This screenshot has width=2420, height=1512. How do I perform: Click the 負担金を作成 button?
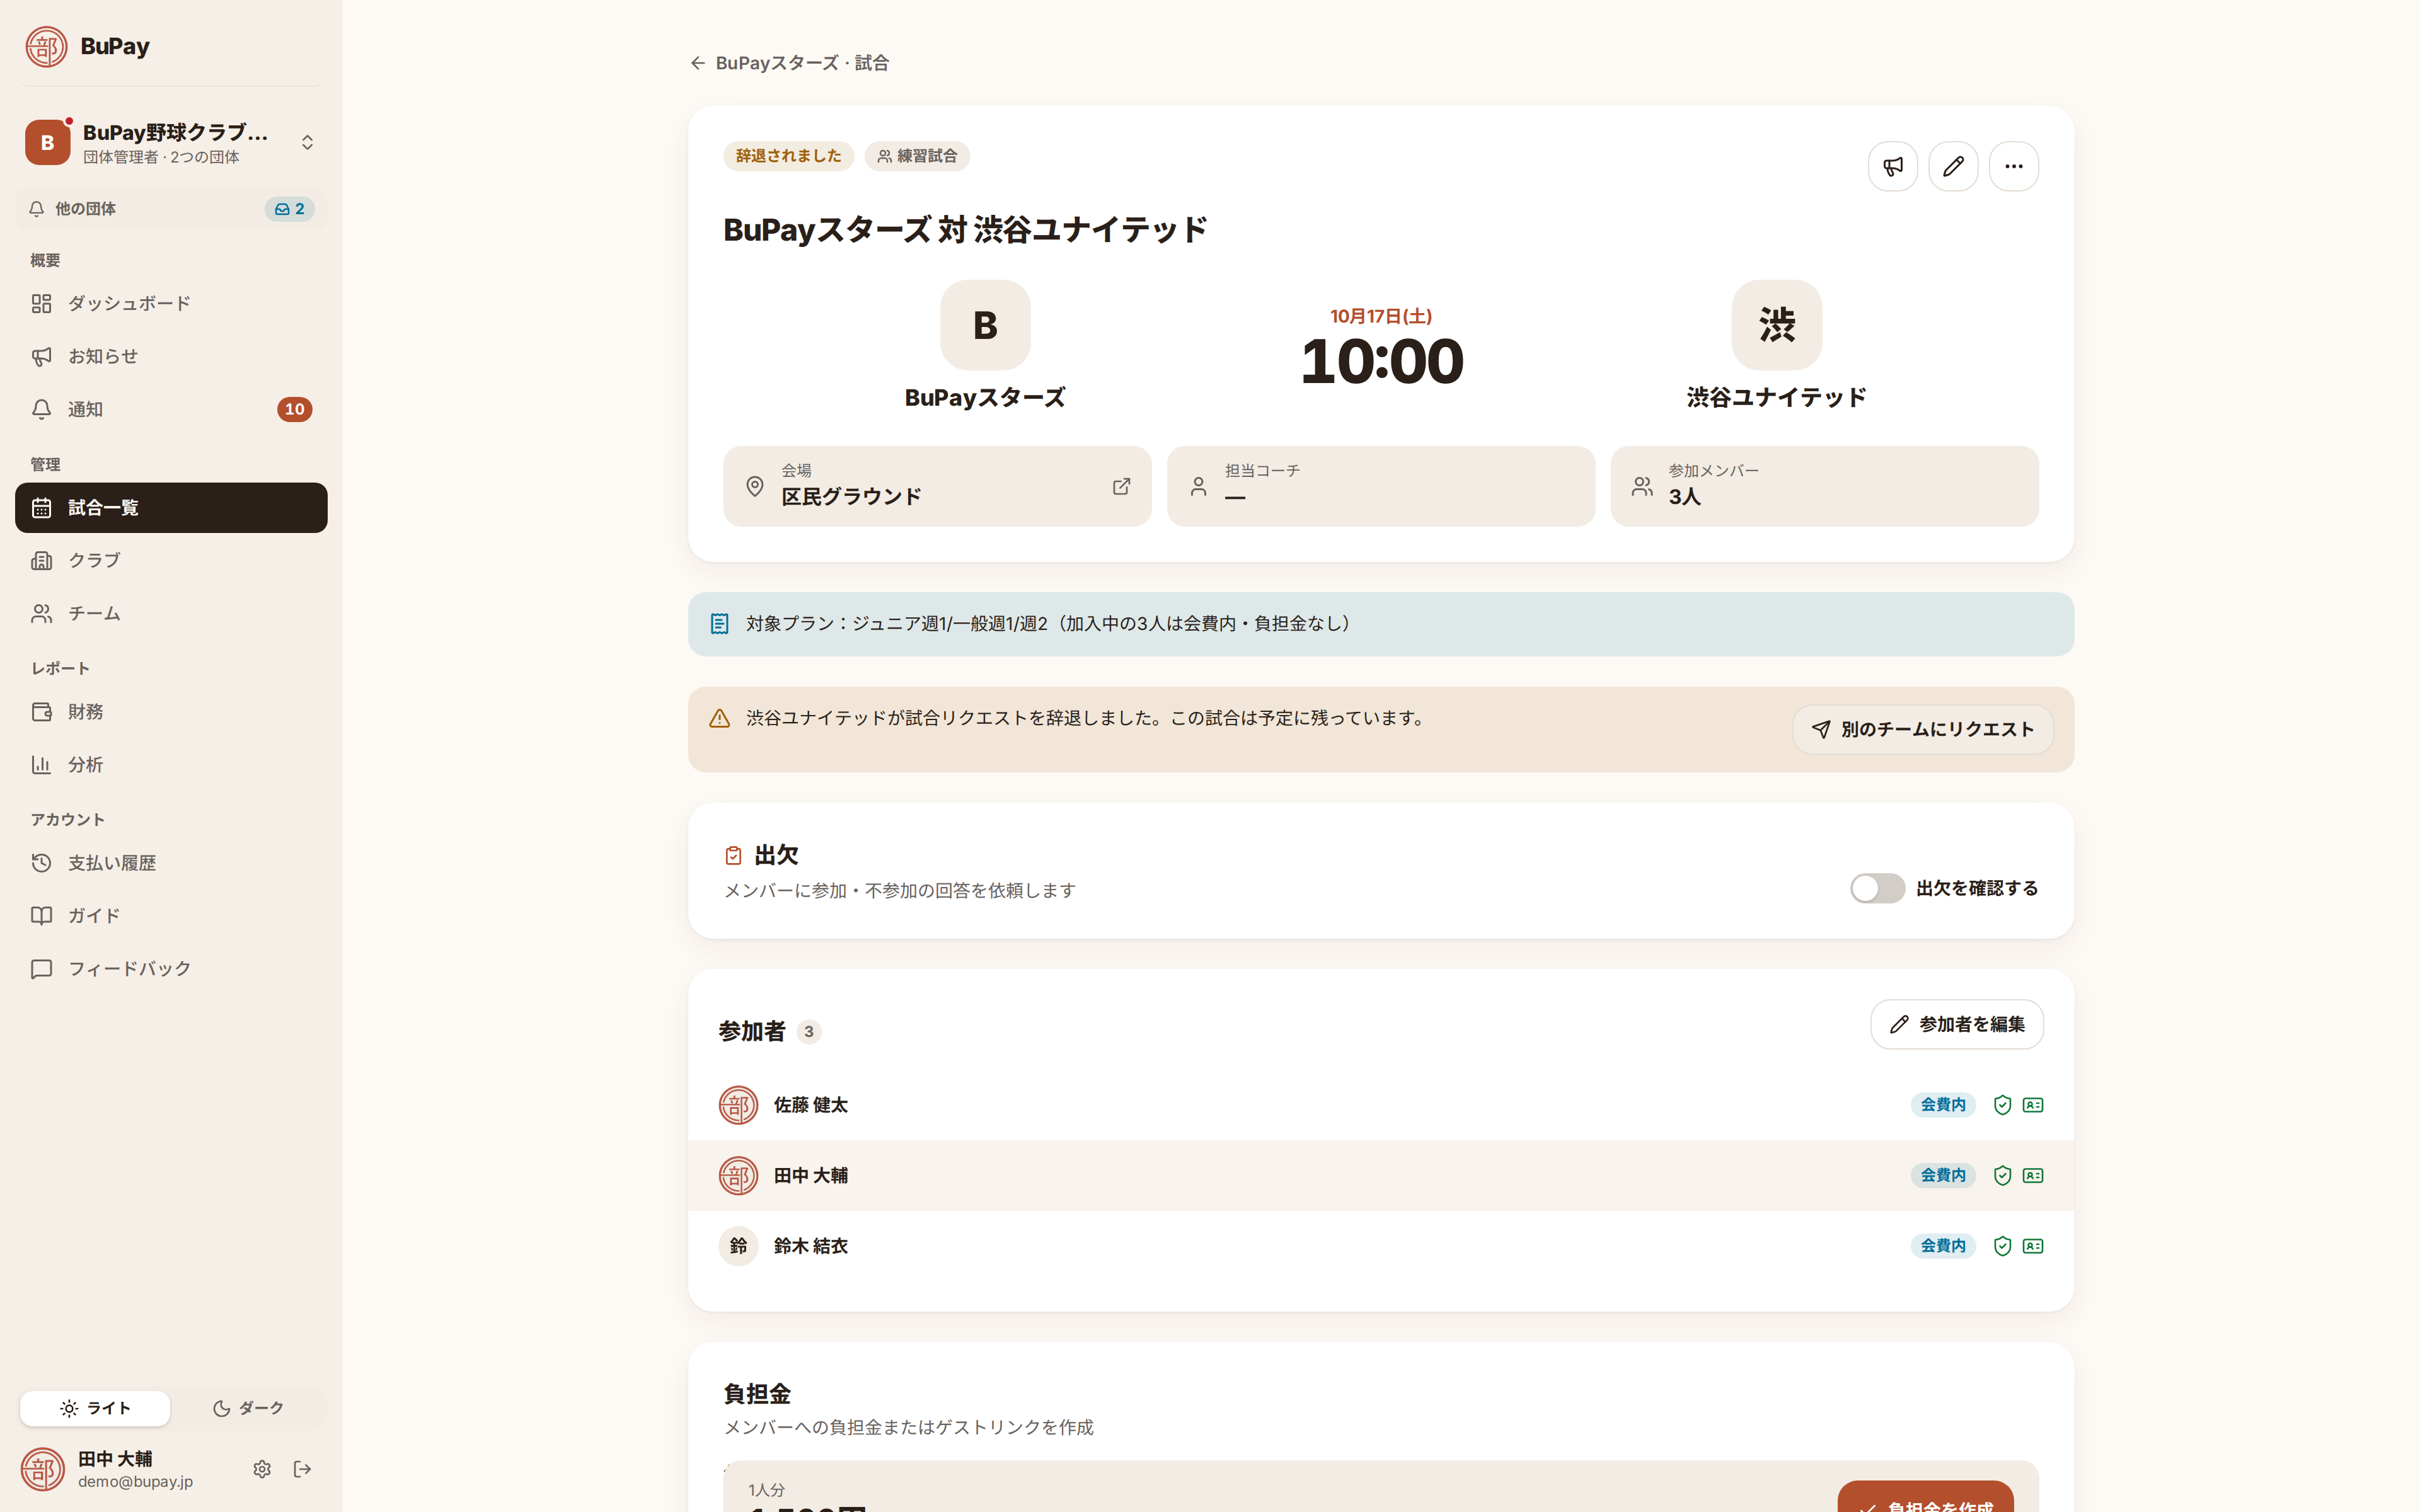pyautogui.click(x=1925, y=1496)
